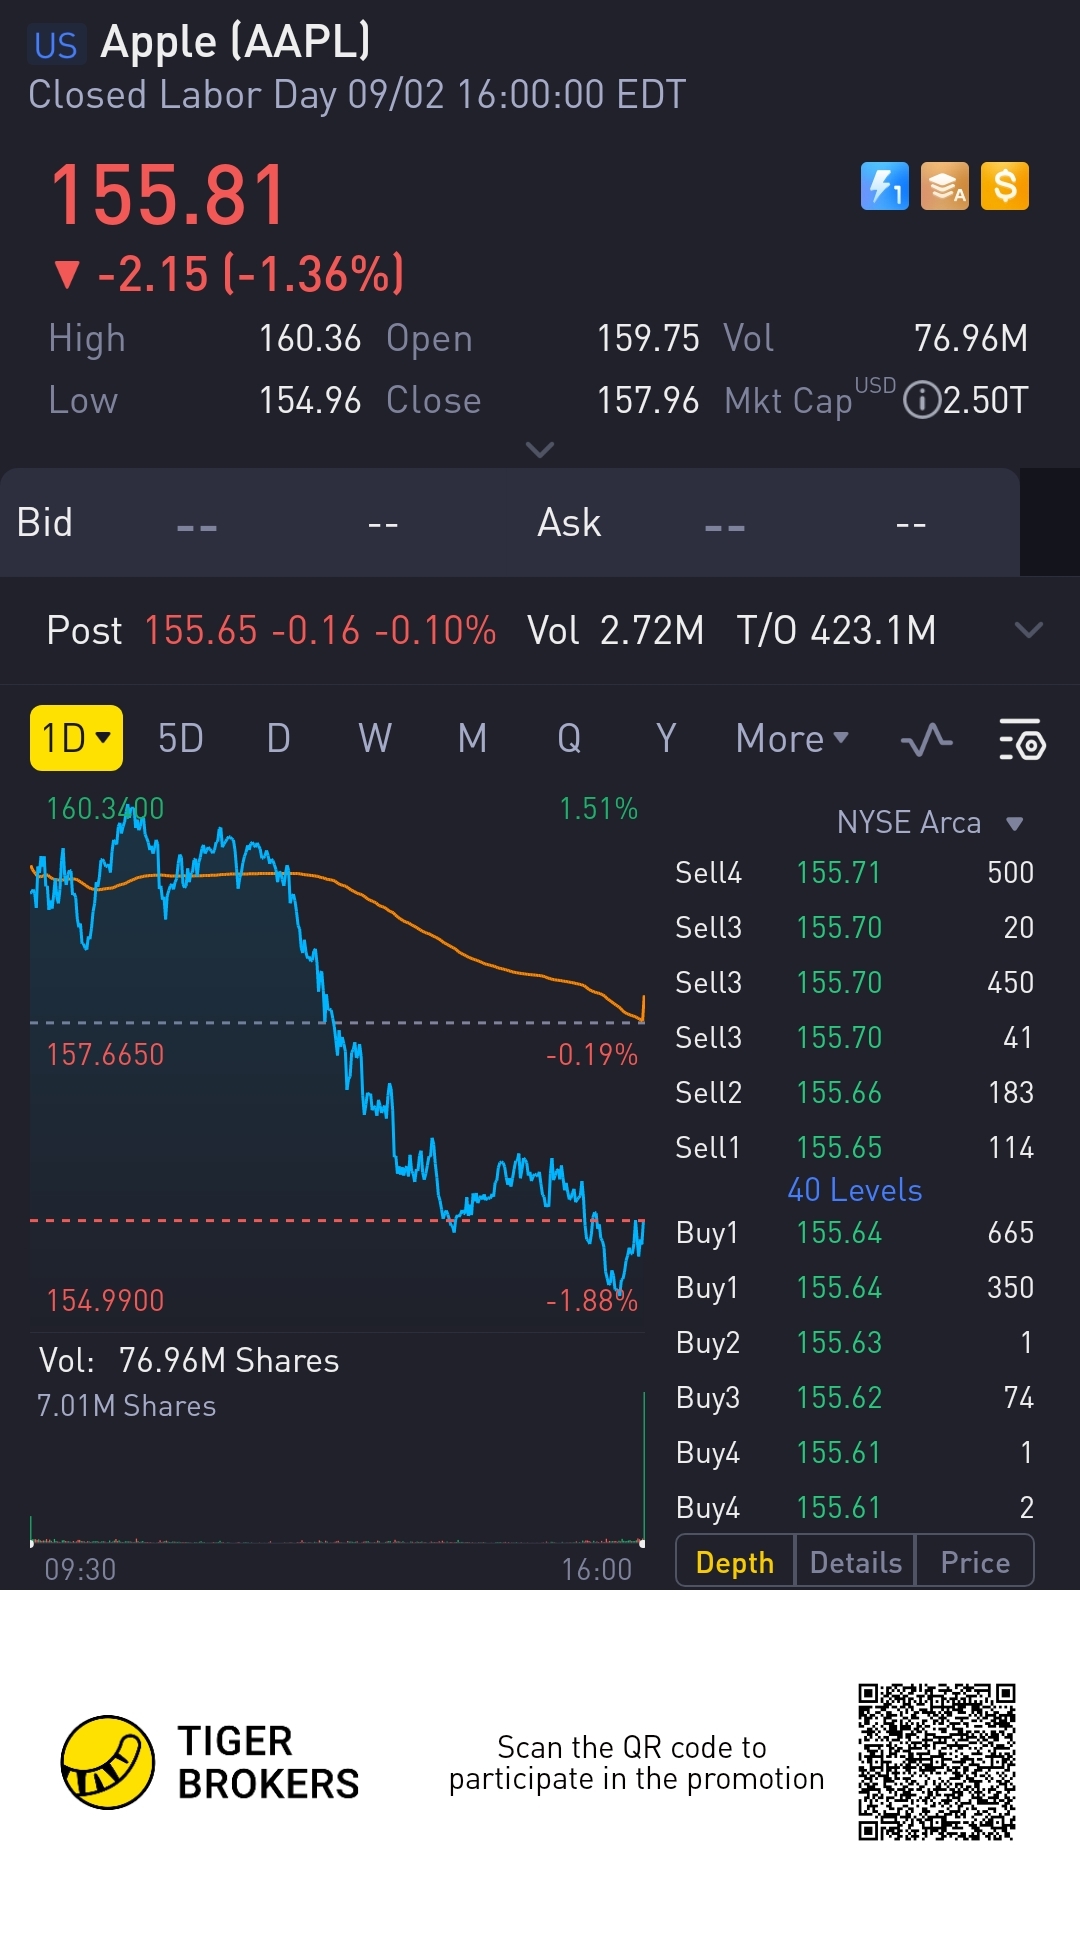Expand the Post market row
This screenshot has height=1935, width=1080.
[1028, 630]
